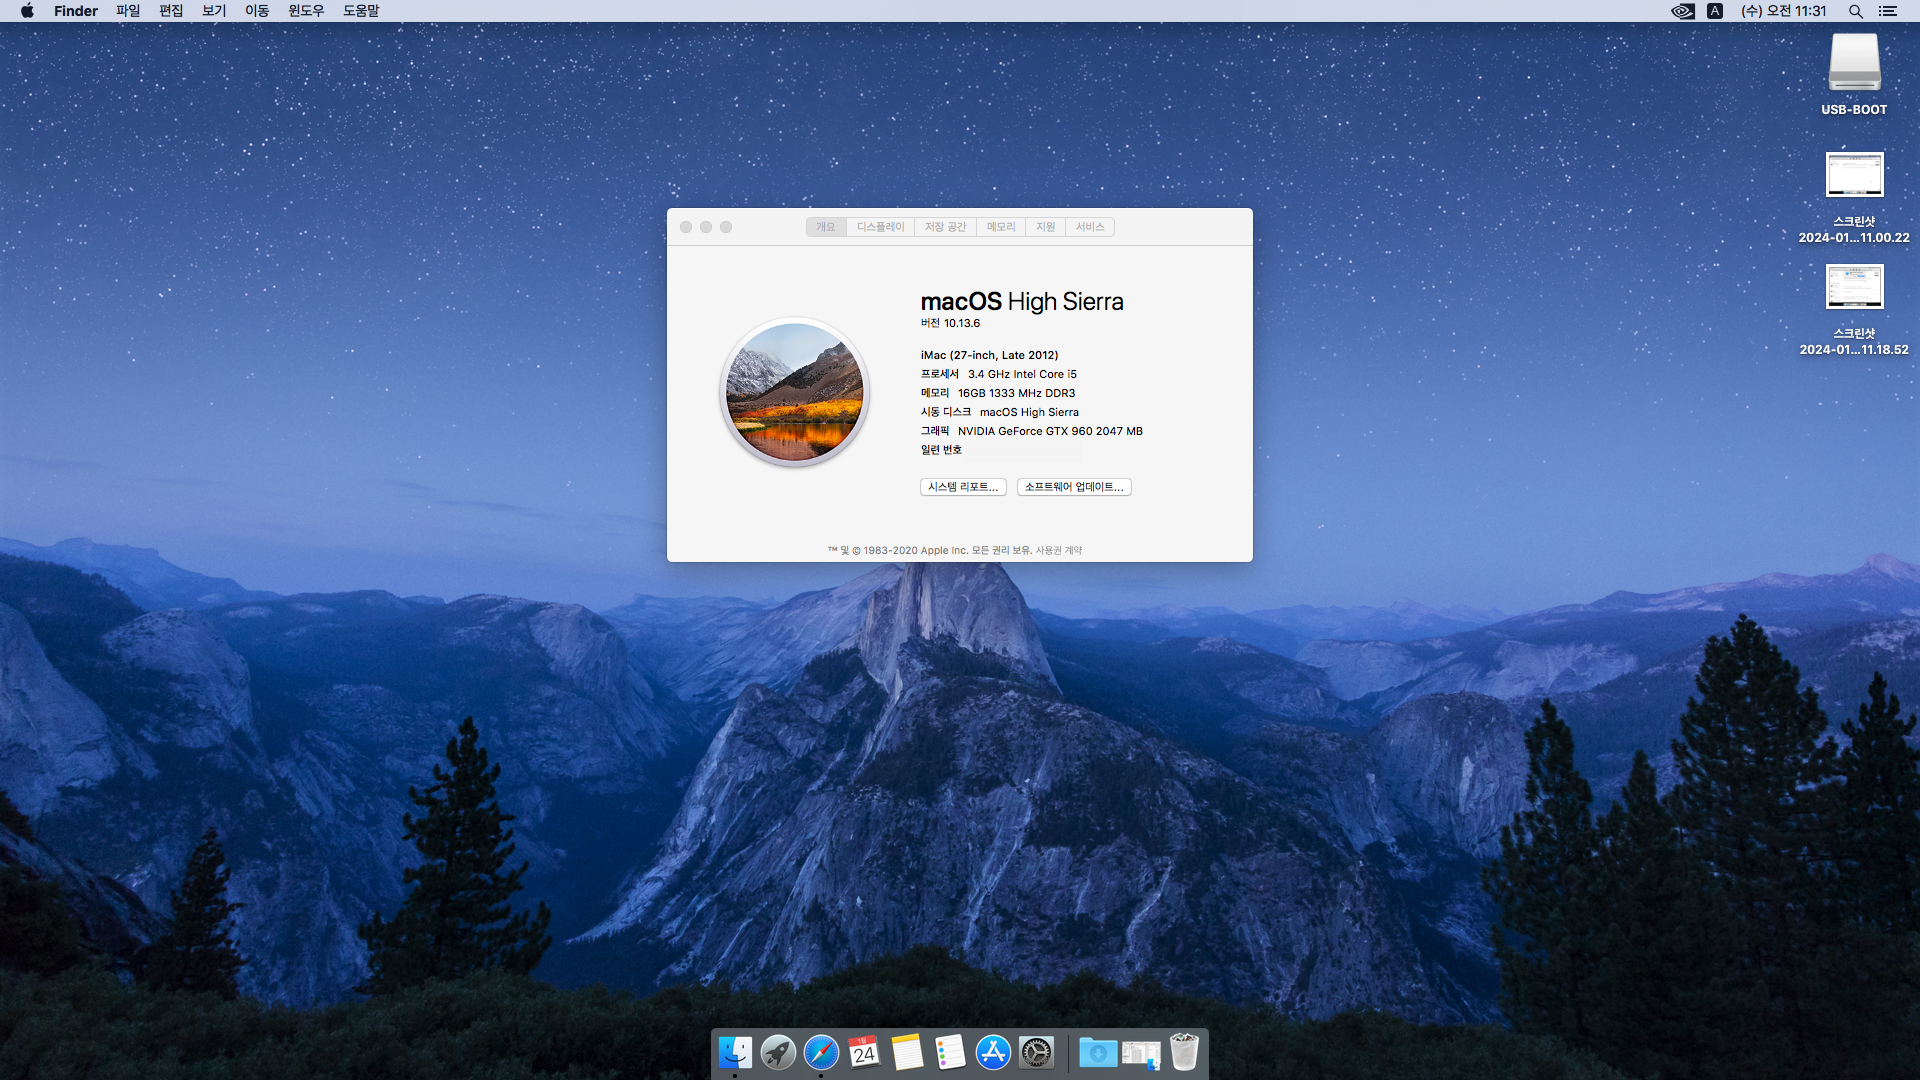Click the 시스템 리포트... button
1920x1080 pixels.
pos(963,487)
